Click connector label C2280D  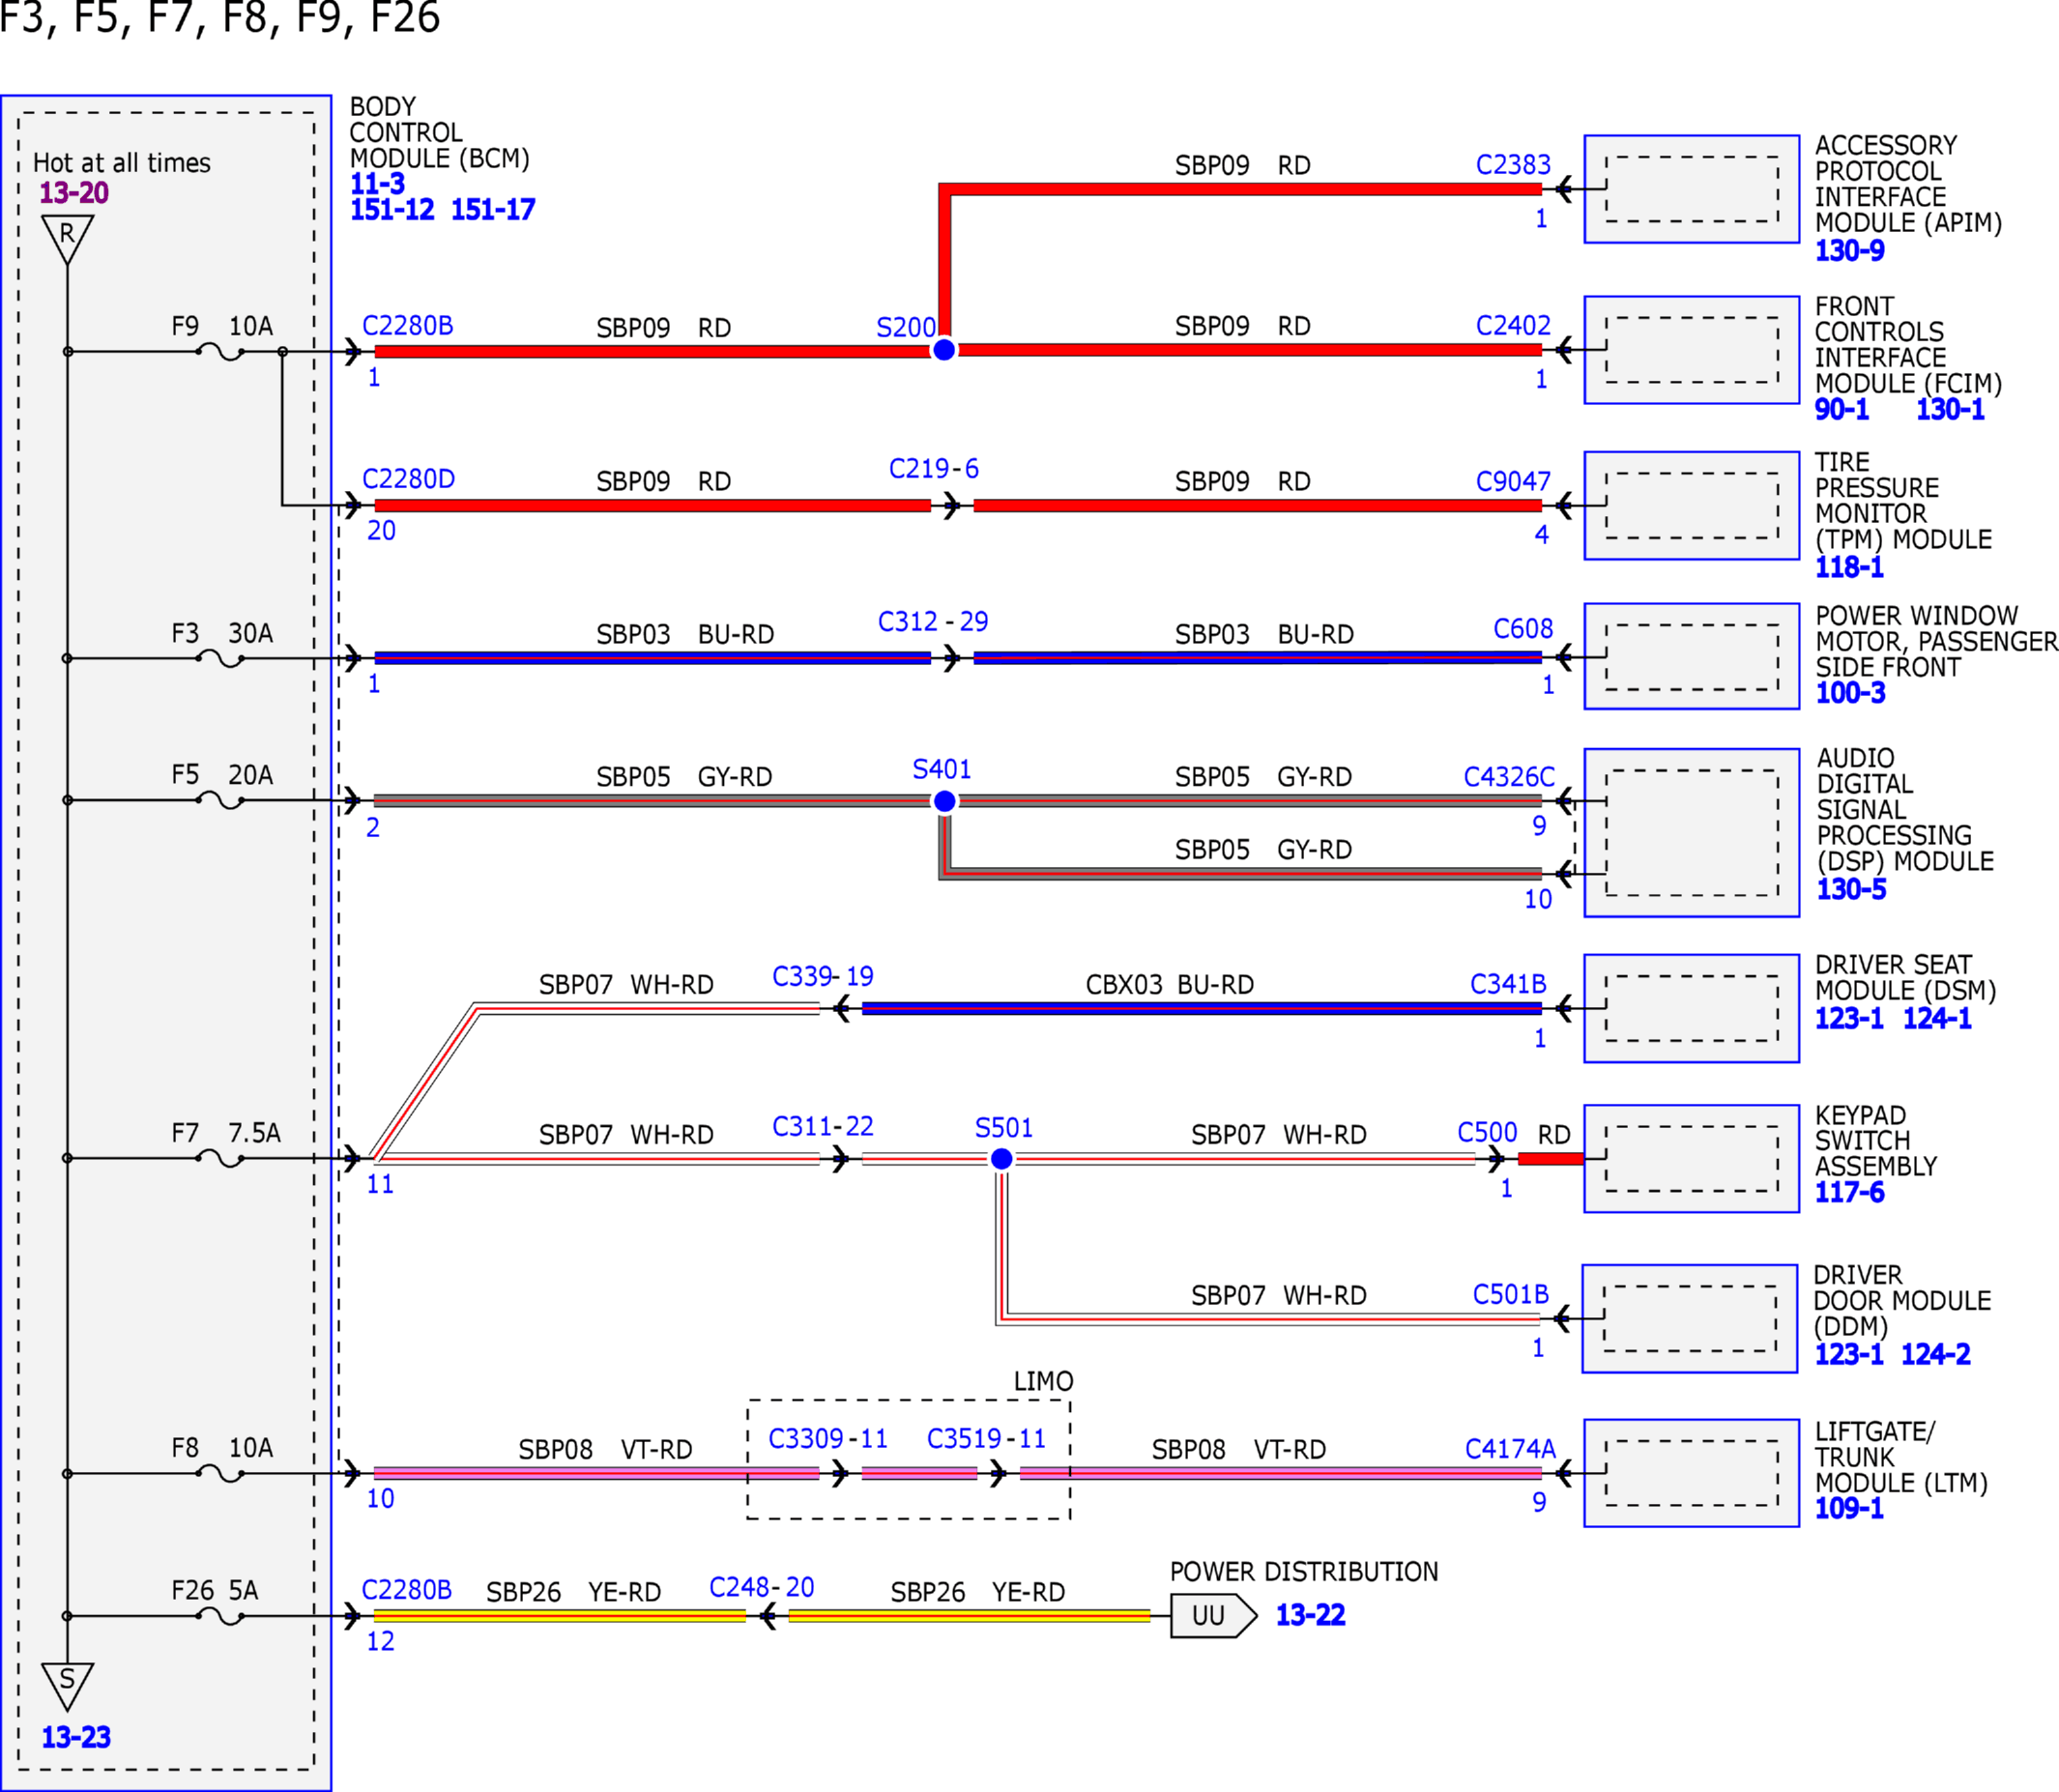coord(408,479)
